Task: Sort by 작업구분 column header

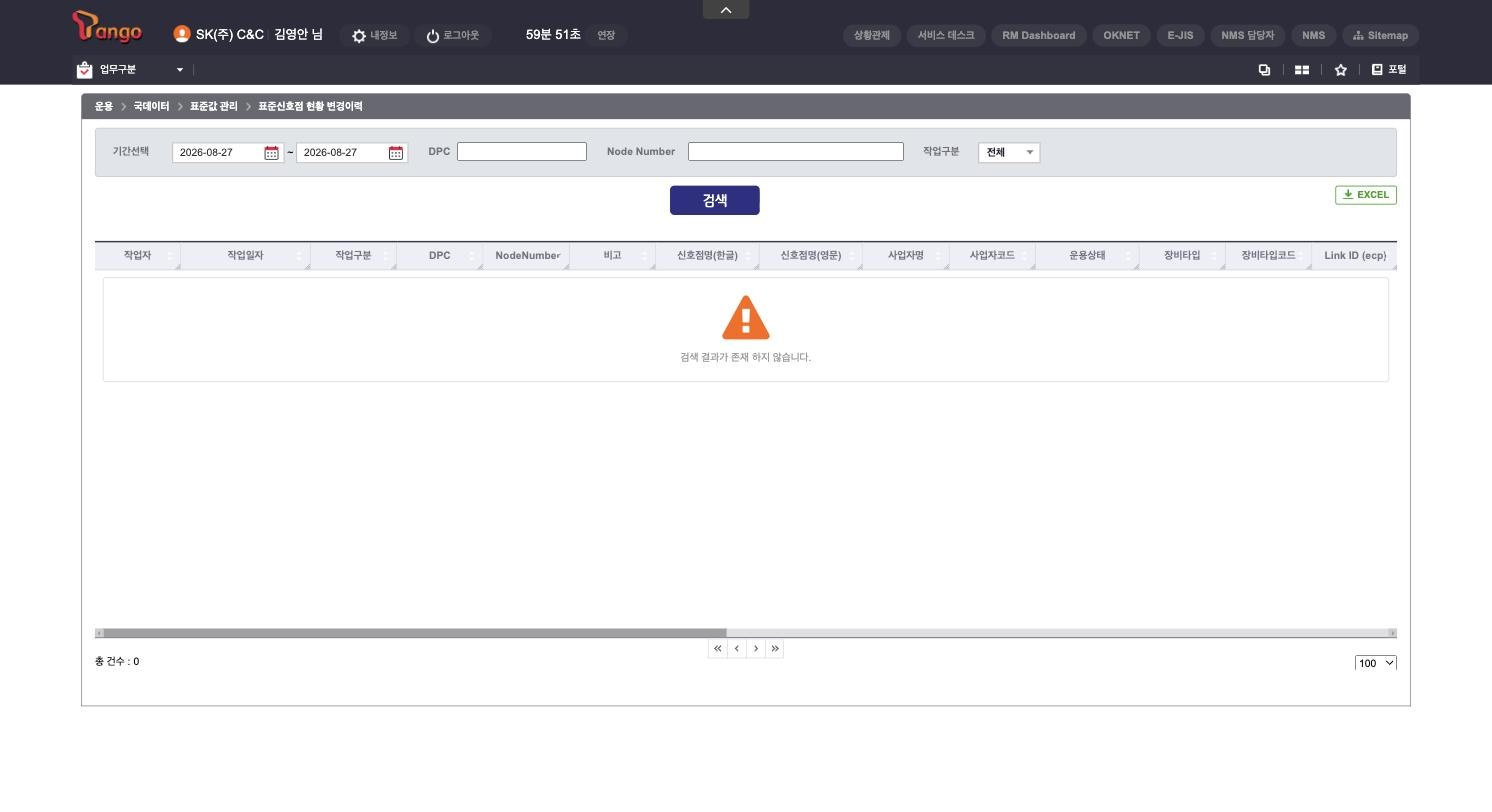Action: pyautogui.click(x=353, y=256)
